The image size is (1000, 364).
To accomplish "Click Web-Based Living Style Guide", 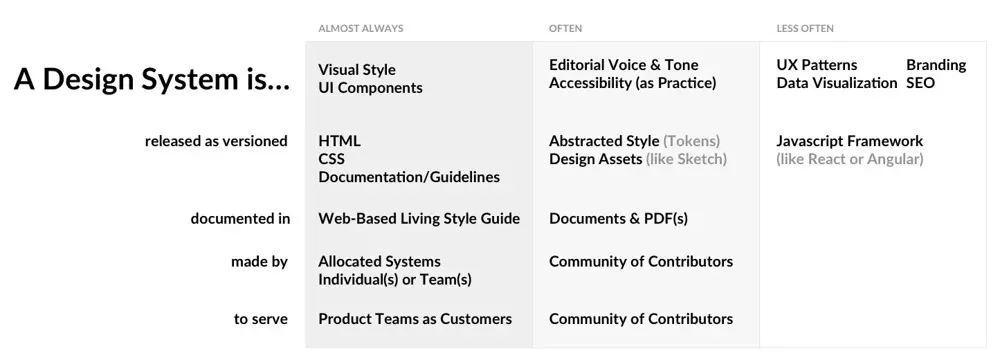I will coord(419,219).
